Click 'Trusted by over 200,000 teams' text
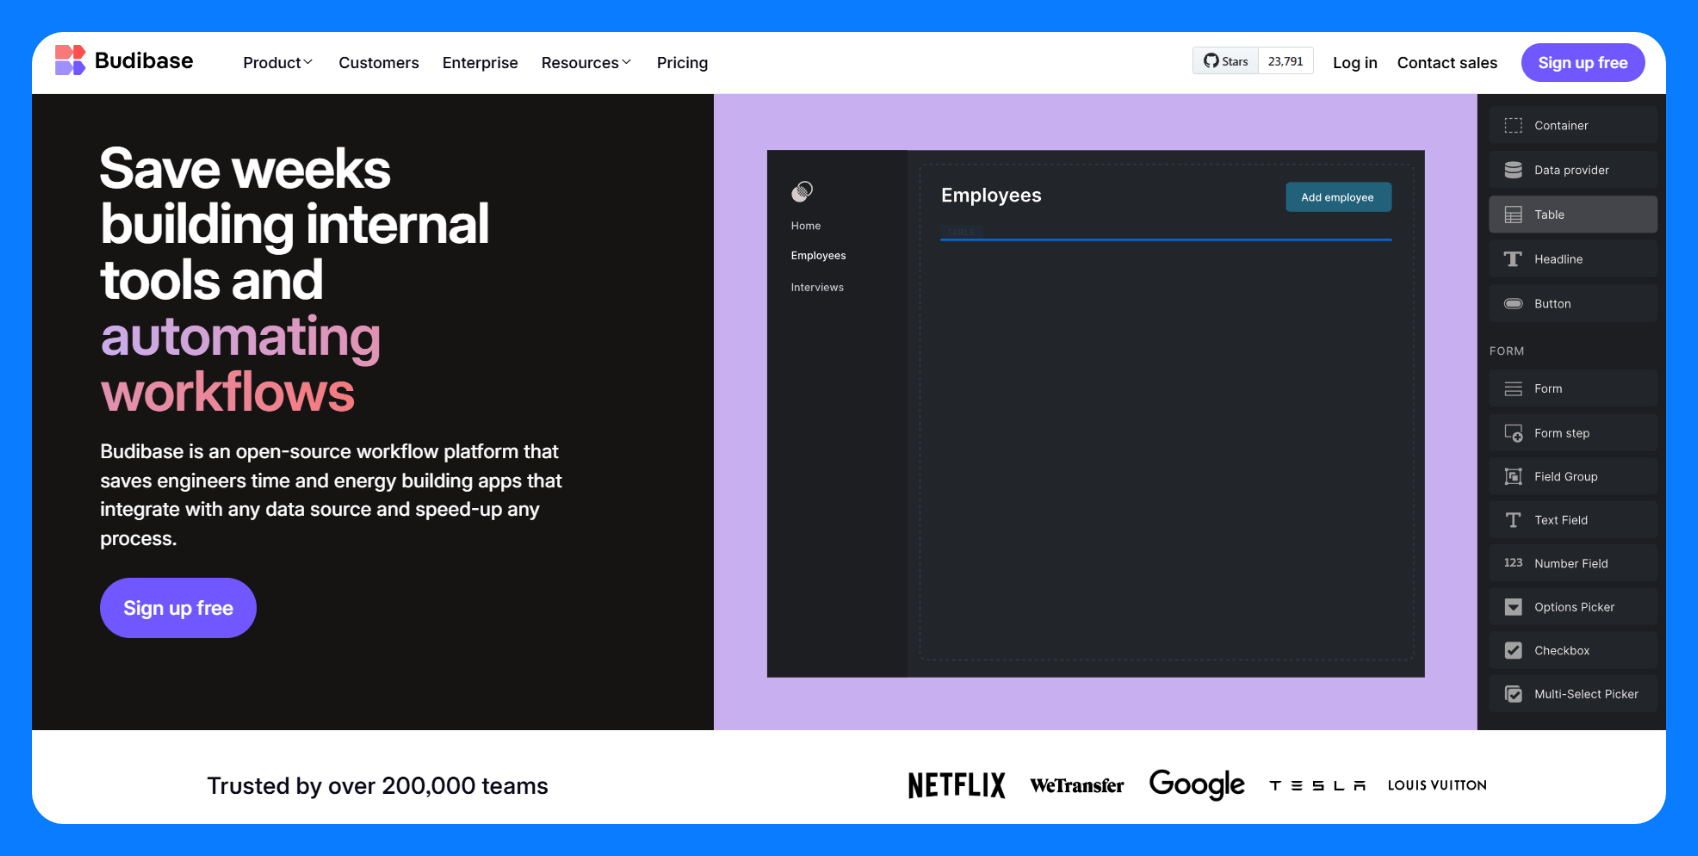The height and width of the screenshot is (856, 1698). [378, 786]
